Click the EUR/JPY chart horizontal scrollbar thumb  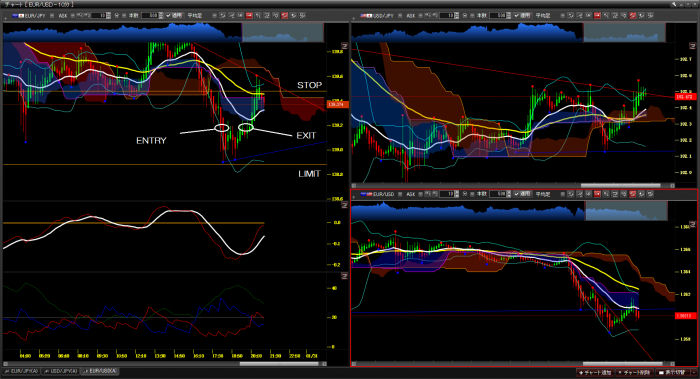pyautogui.click(x=279, y=364)
